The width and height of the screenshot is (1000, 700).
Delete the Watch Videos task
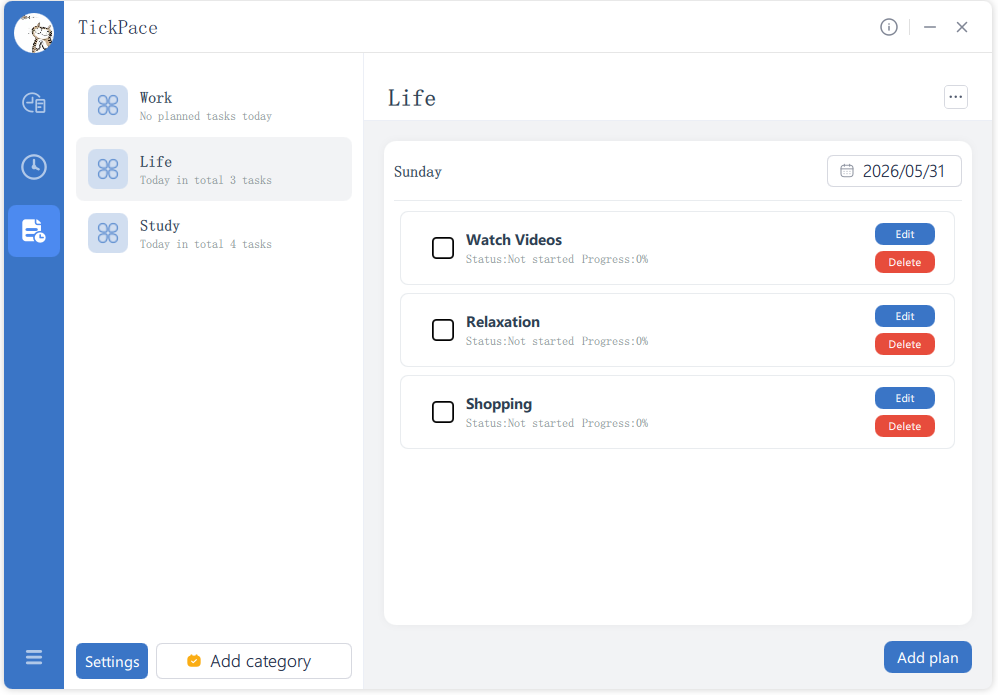pos(904,262)
